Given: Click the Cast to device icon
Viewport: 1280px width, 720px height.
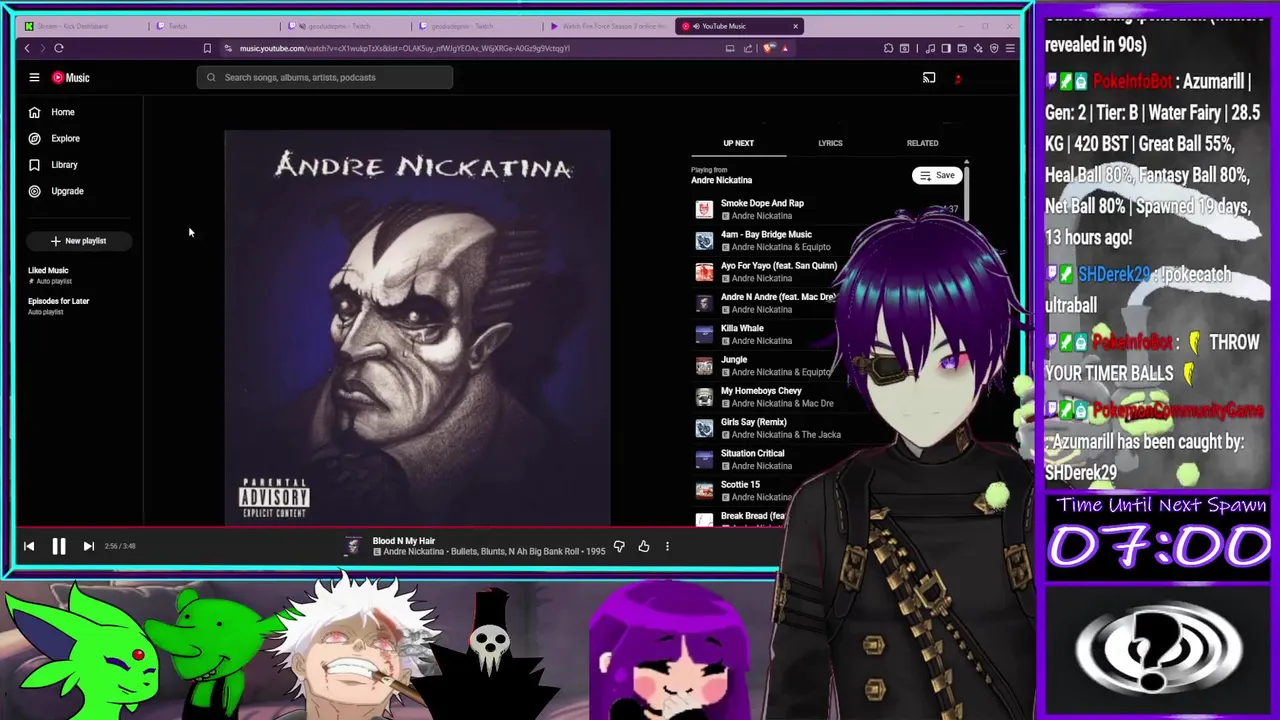Looking at the screenshot, I should coord(929,78).
